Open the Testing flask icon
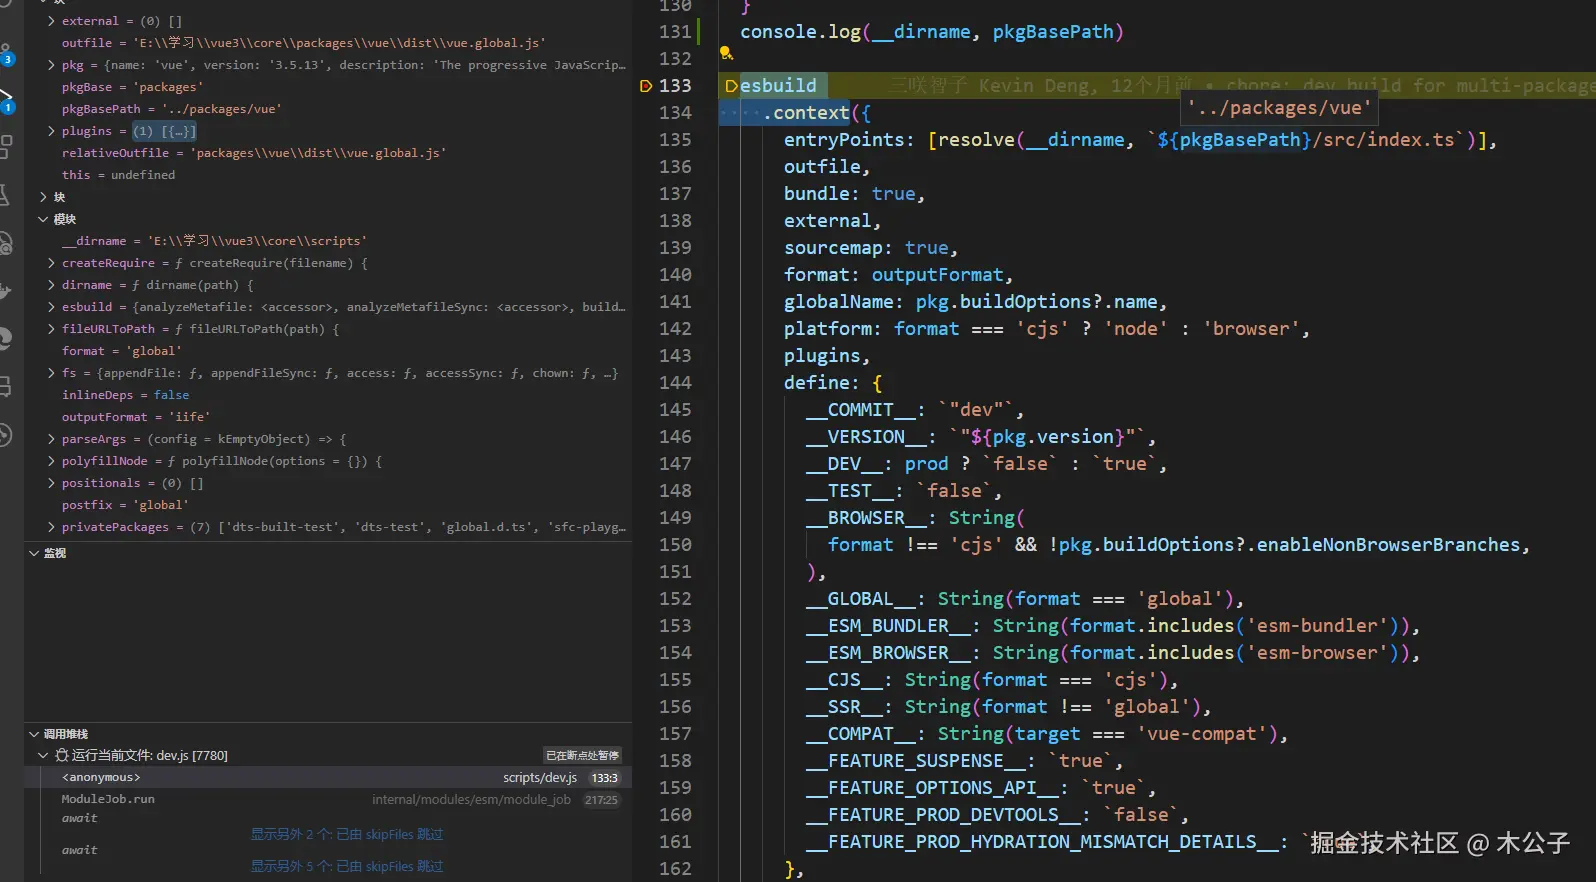Viewport: 1596px width, 882px height. (6, 195)
